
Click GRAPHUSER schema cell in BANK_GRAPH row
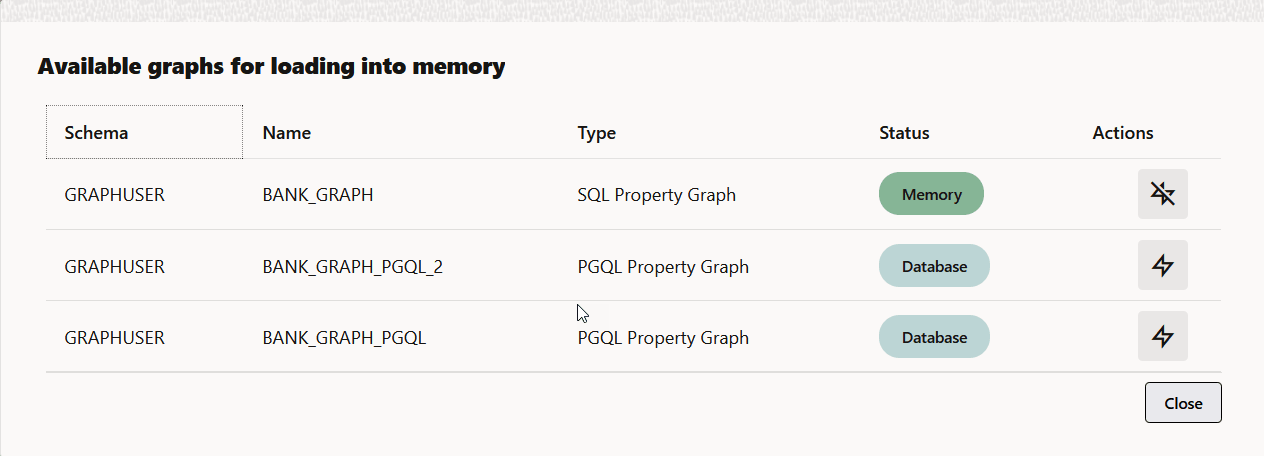114,195
